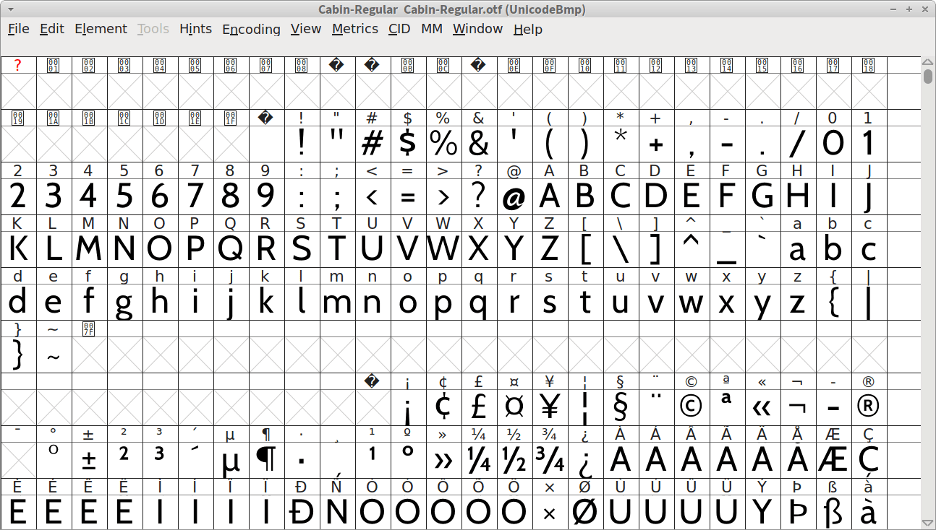Open the CID menu
936x530 pixels.
coord(399,29)
